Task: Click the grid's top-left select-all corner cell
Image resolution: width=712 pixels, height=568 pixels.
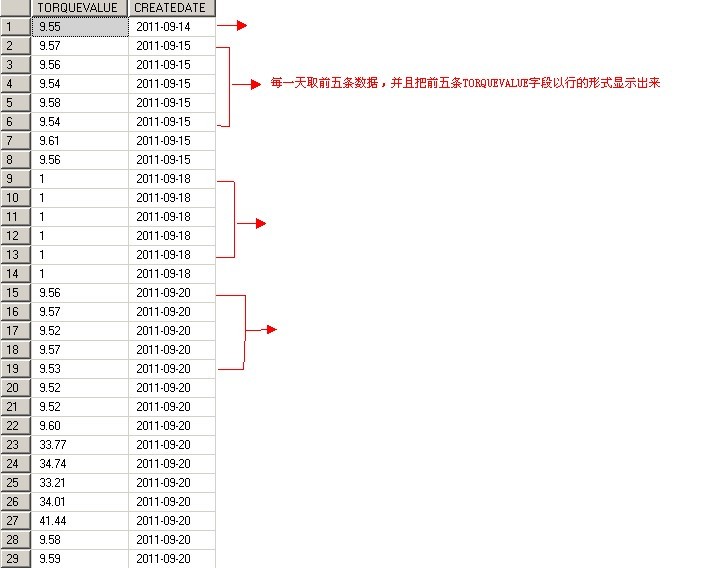Action: pos(15,8)
